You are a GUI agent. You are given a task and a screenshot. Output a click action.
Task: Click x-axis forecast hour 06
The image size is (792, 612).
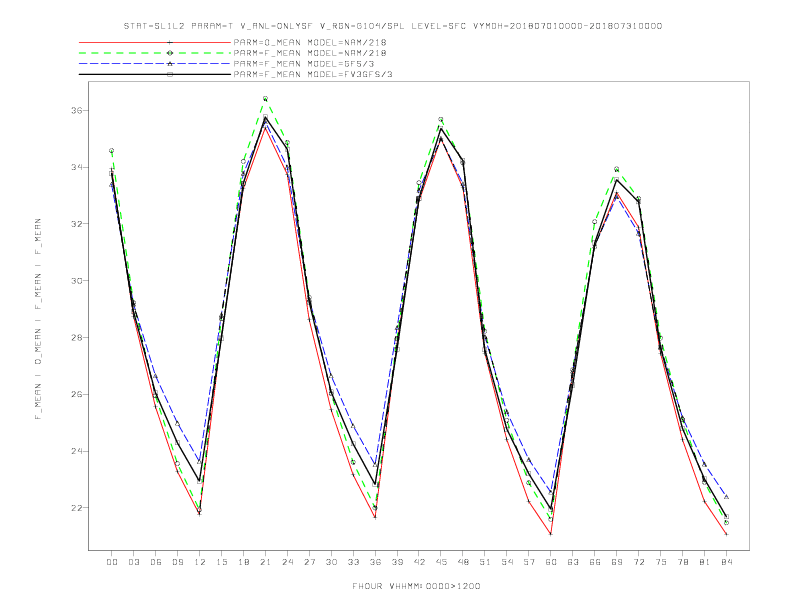(156, 562)
